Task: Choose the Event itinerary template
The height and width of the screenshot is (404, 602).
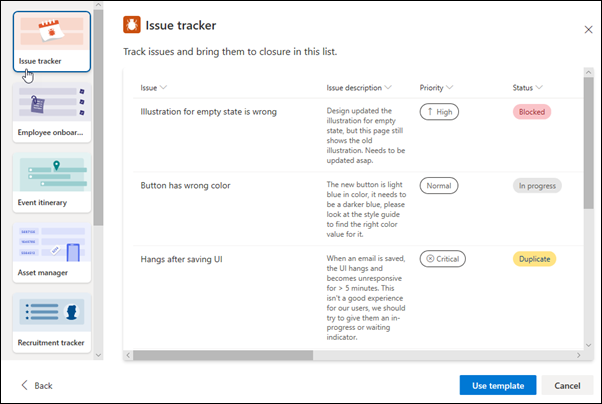Action: click(x=52, y=182)
